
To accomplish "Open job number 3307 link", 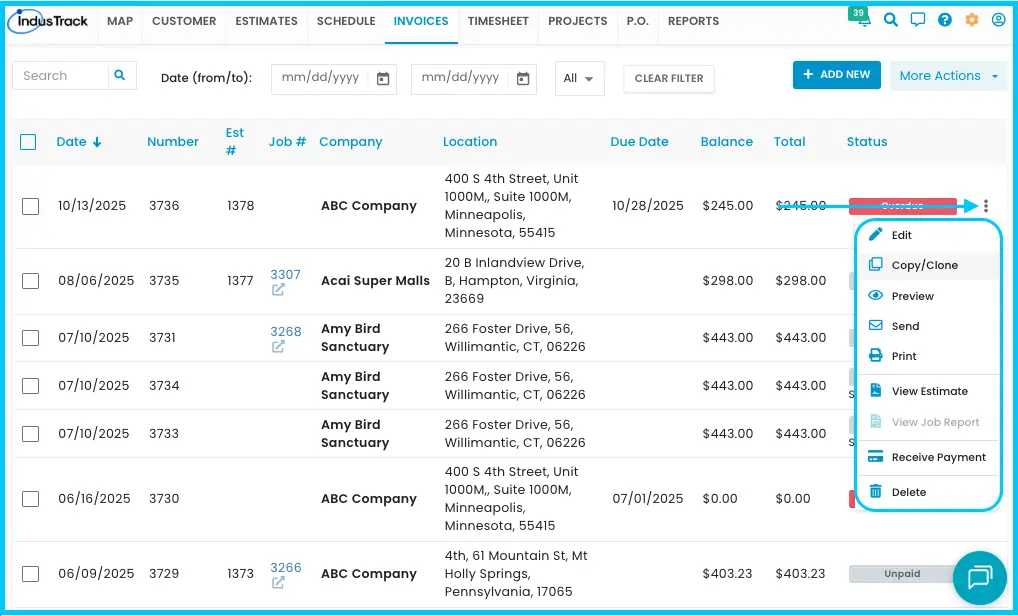I will [x=285, y=274].
